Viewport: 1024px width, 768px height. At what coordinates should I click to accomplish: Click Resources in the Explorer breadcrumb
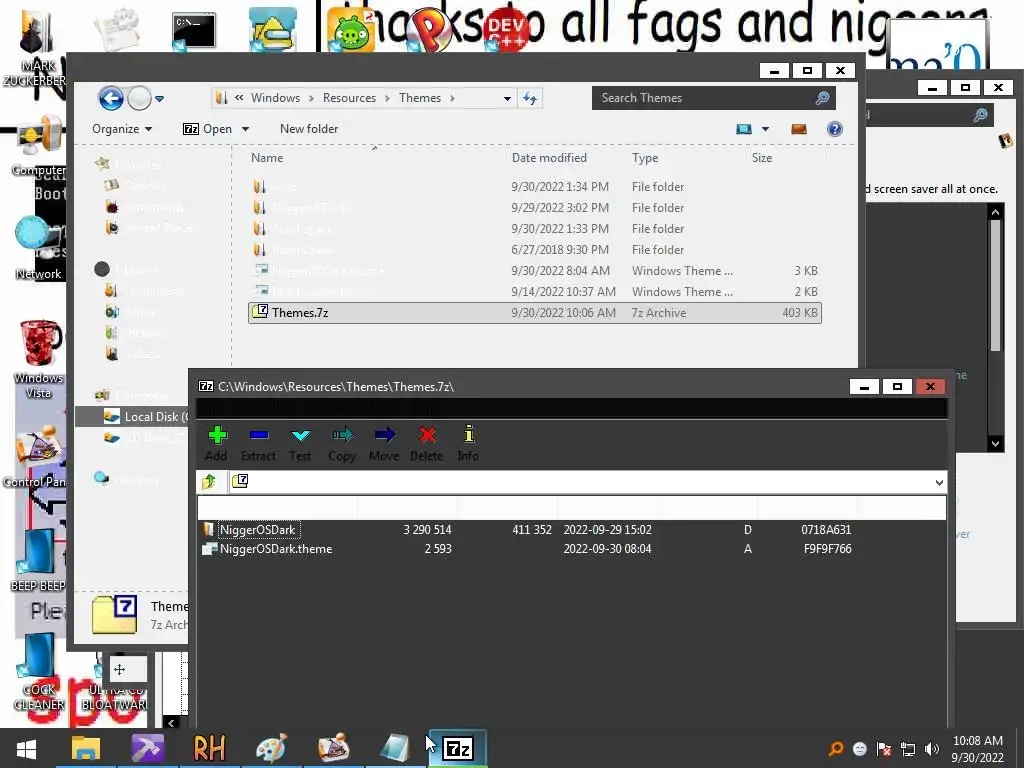pos(349,98)
